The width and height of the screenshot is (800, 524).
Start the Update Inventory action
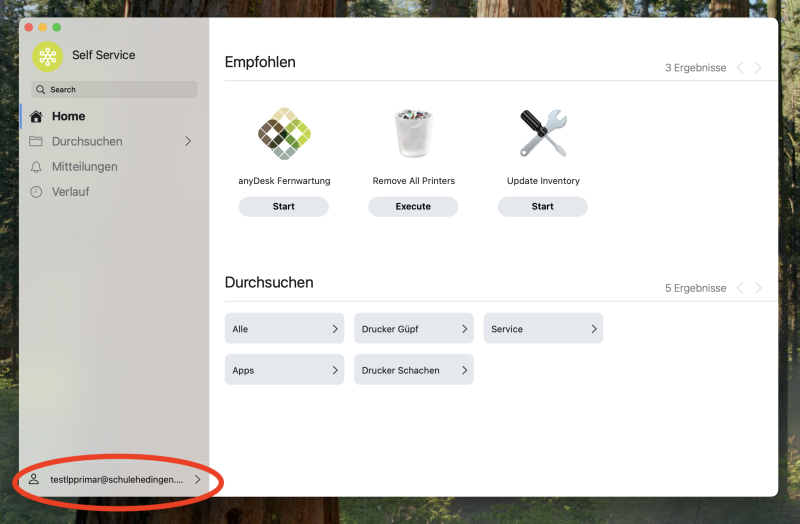point(543,207)
